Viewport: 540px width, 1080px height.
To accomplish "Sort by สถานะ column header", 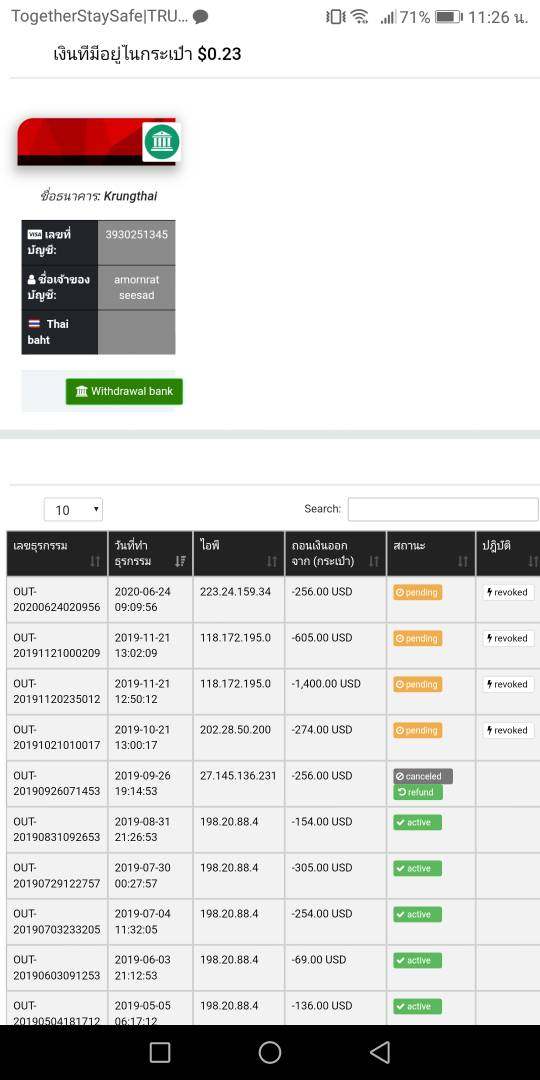I will (430, 553).
